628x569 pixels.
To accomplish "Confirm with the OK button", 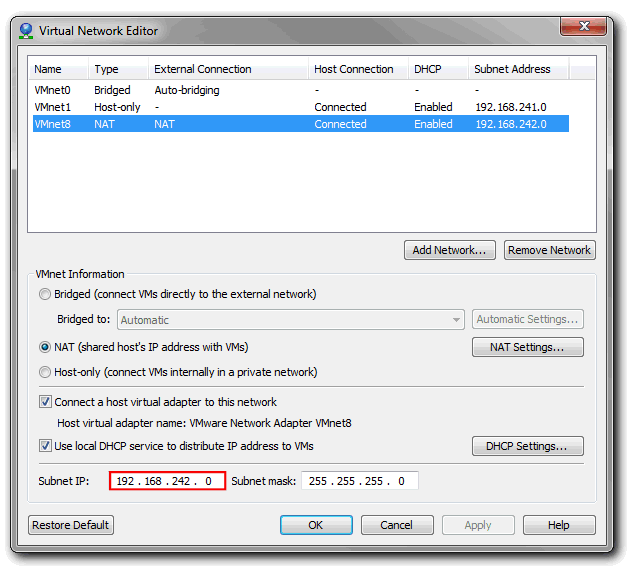I will point(316,525).
